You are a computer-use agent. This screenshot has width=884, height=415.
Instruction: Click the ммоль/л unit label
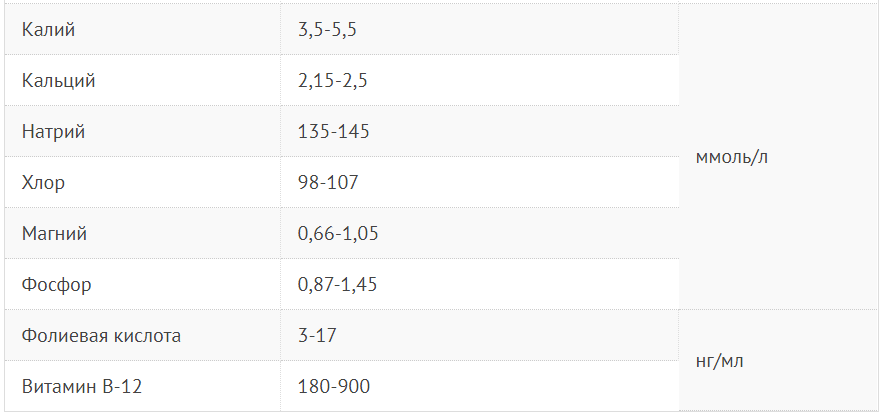(731, 157)
